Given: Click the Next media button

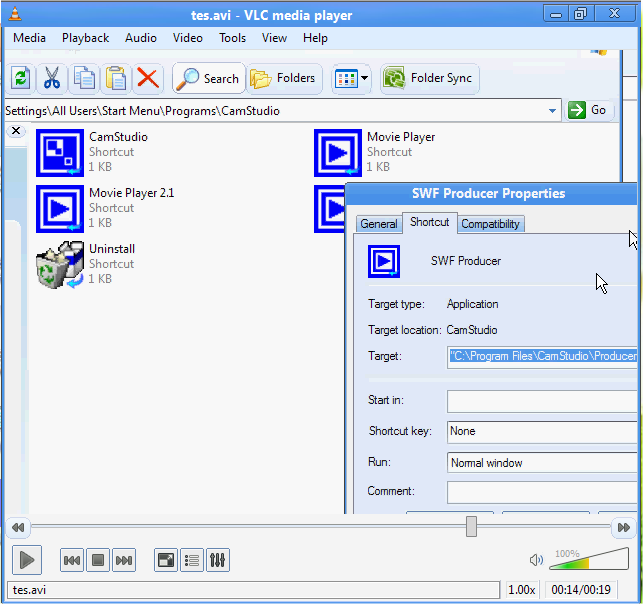Looking at the screenshot, I should 124,560.
